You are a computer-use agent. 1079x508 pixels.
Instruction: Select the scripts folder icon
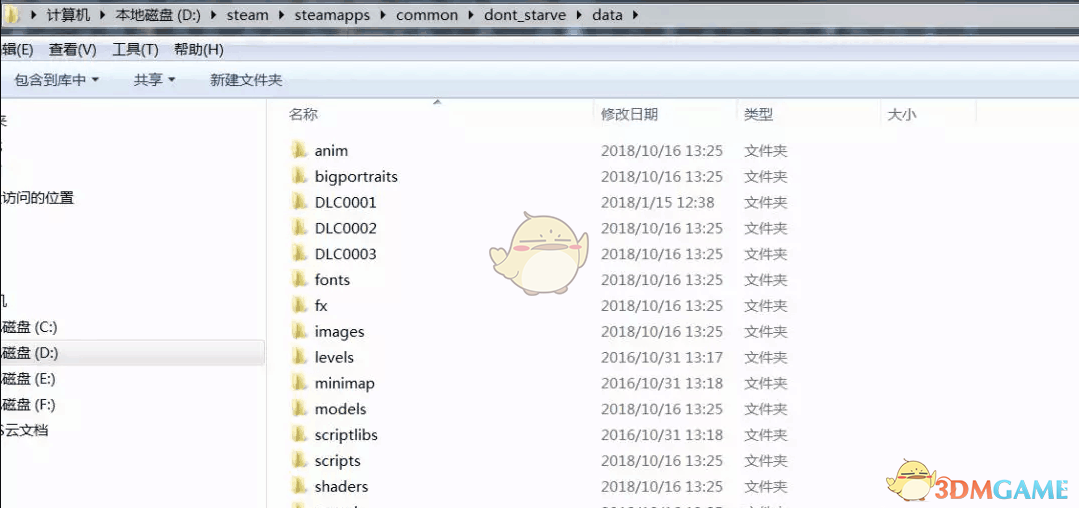tap(299, 460)
